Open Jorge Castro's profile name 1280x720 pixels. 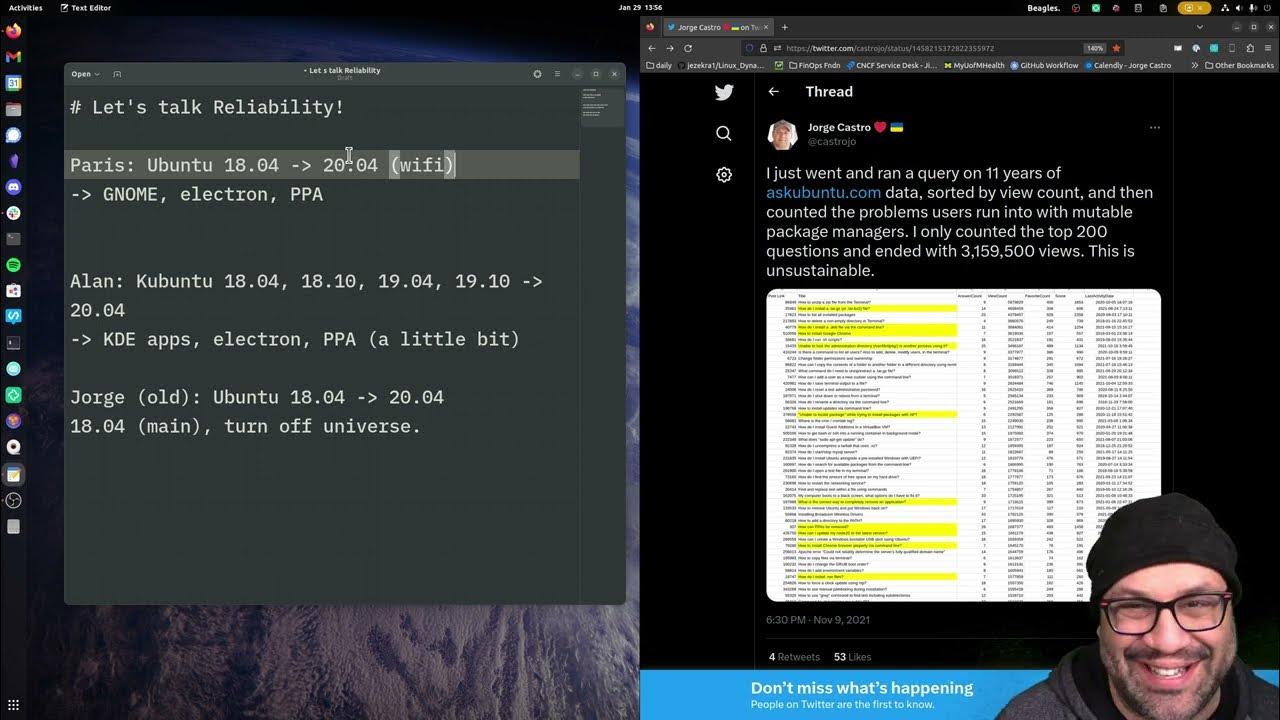pos(839,127)
